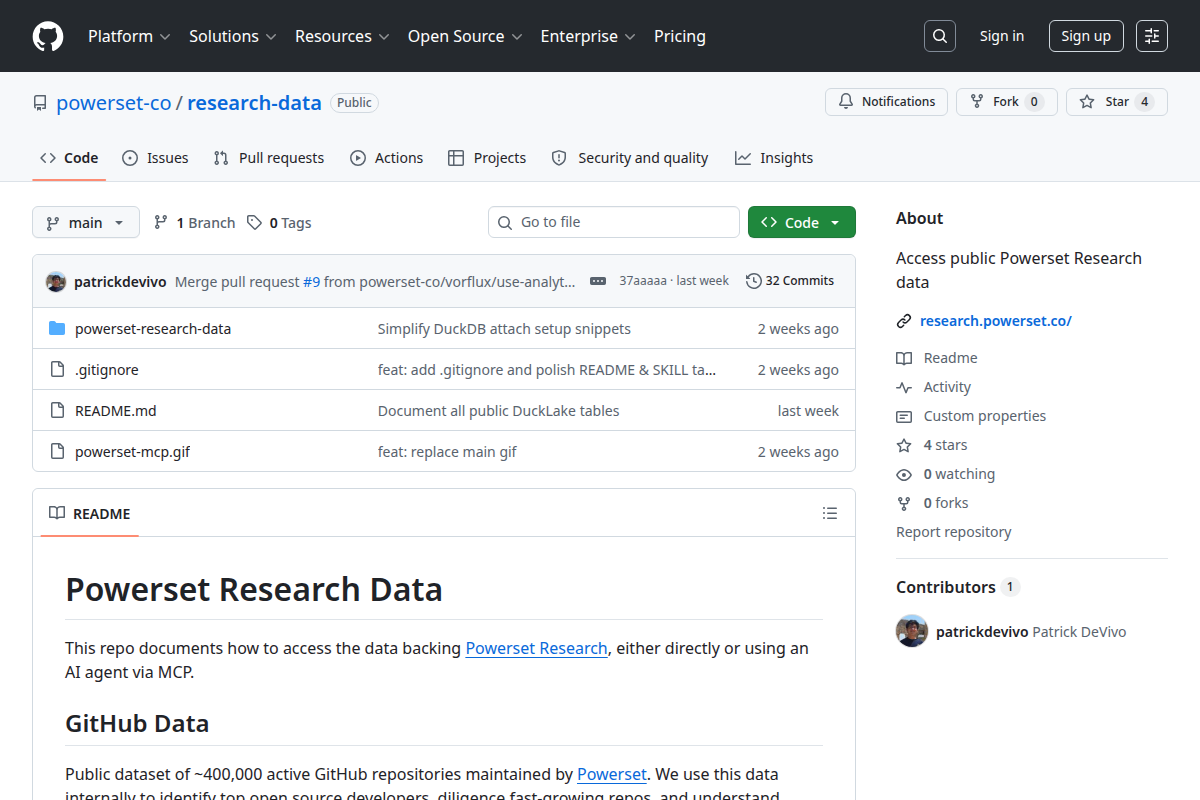This screenshot has height=800, width=1200.
Task: Open pull request #9 link
Action: 311,282
